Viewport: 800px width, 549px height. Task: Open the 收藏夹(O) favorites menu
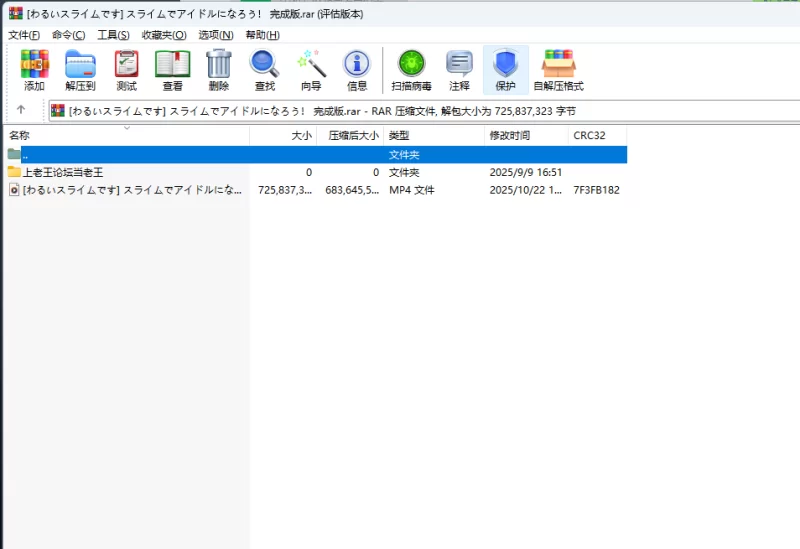pyautogui.click(x=163, y=35)
